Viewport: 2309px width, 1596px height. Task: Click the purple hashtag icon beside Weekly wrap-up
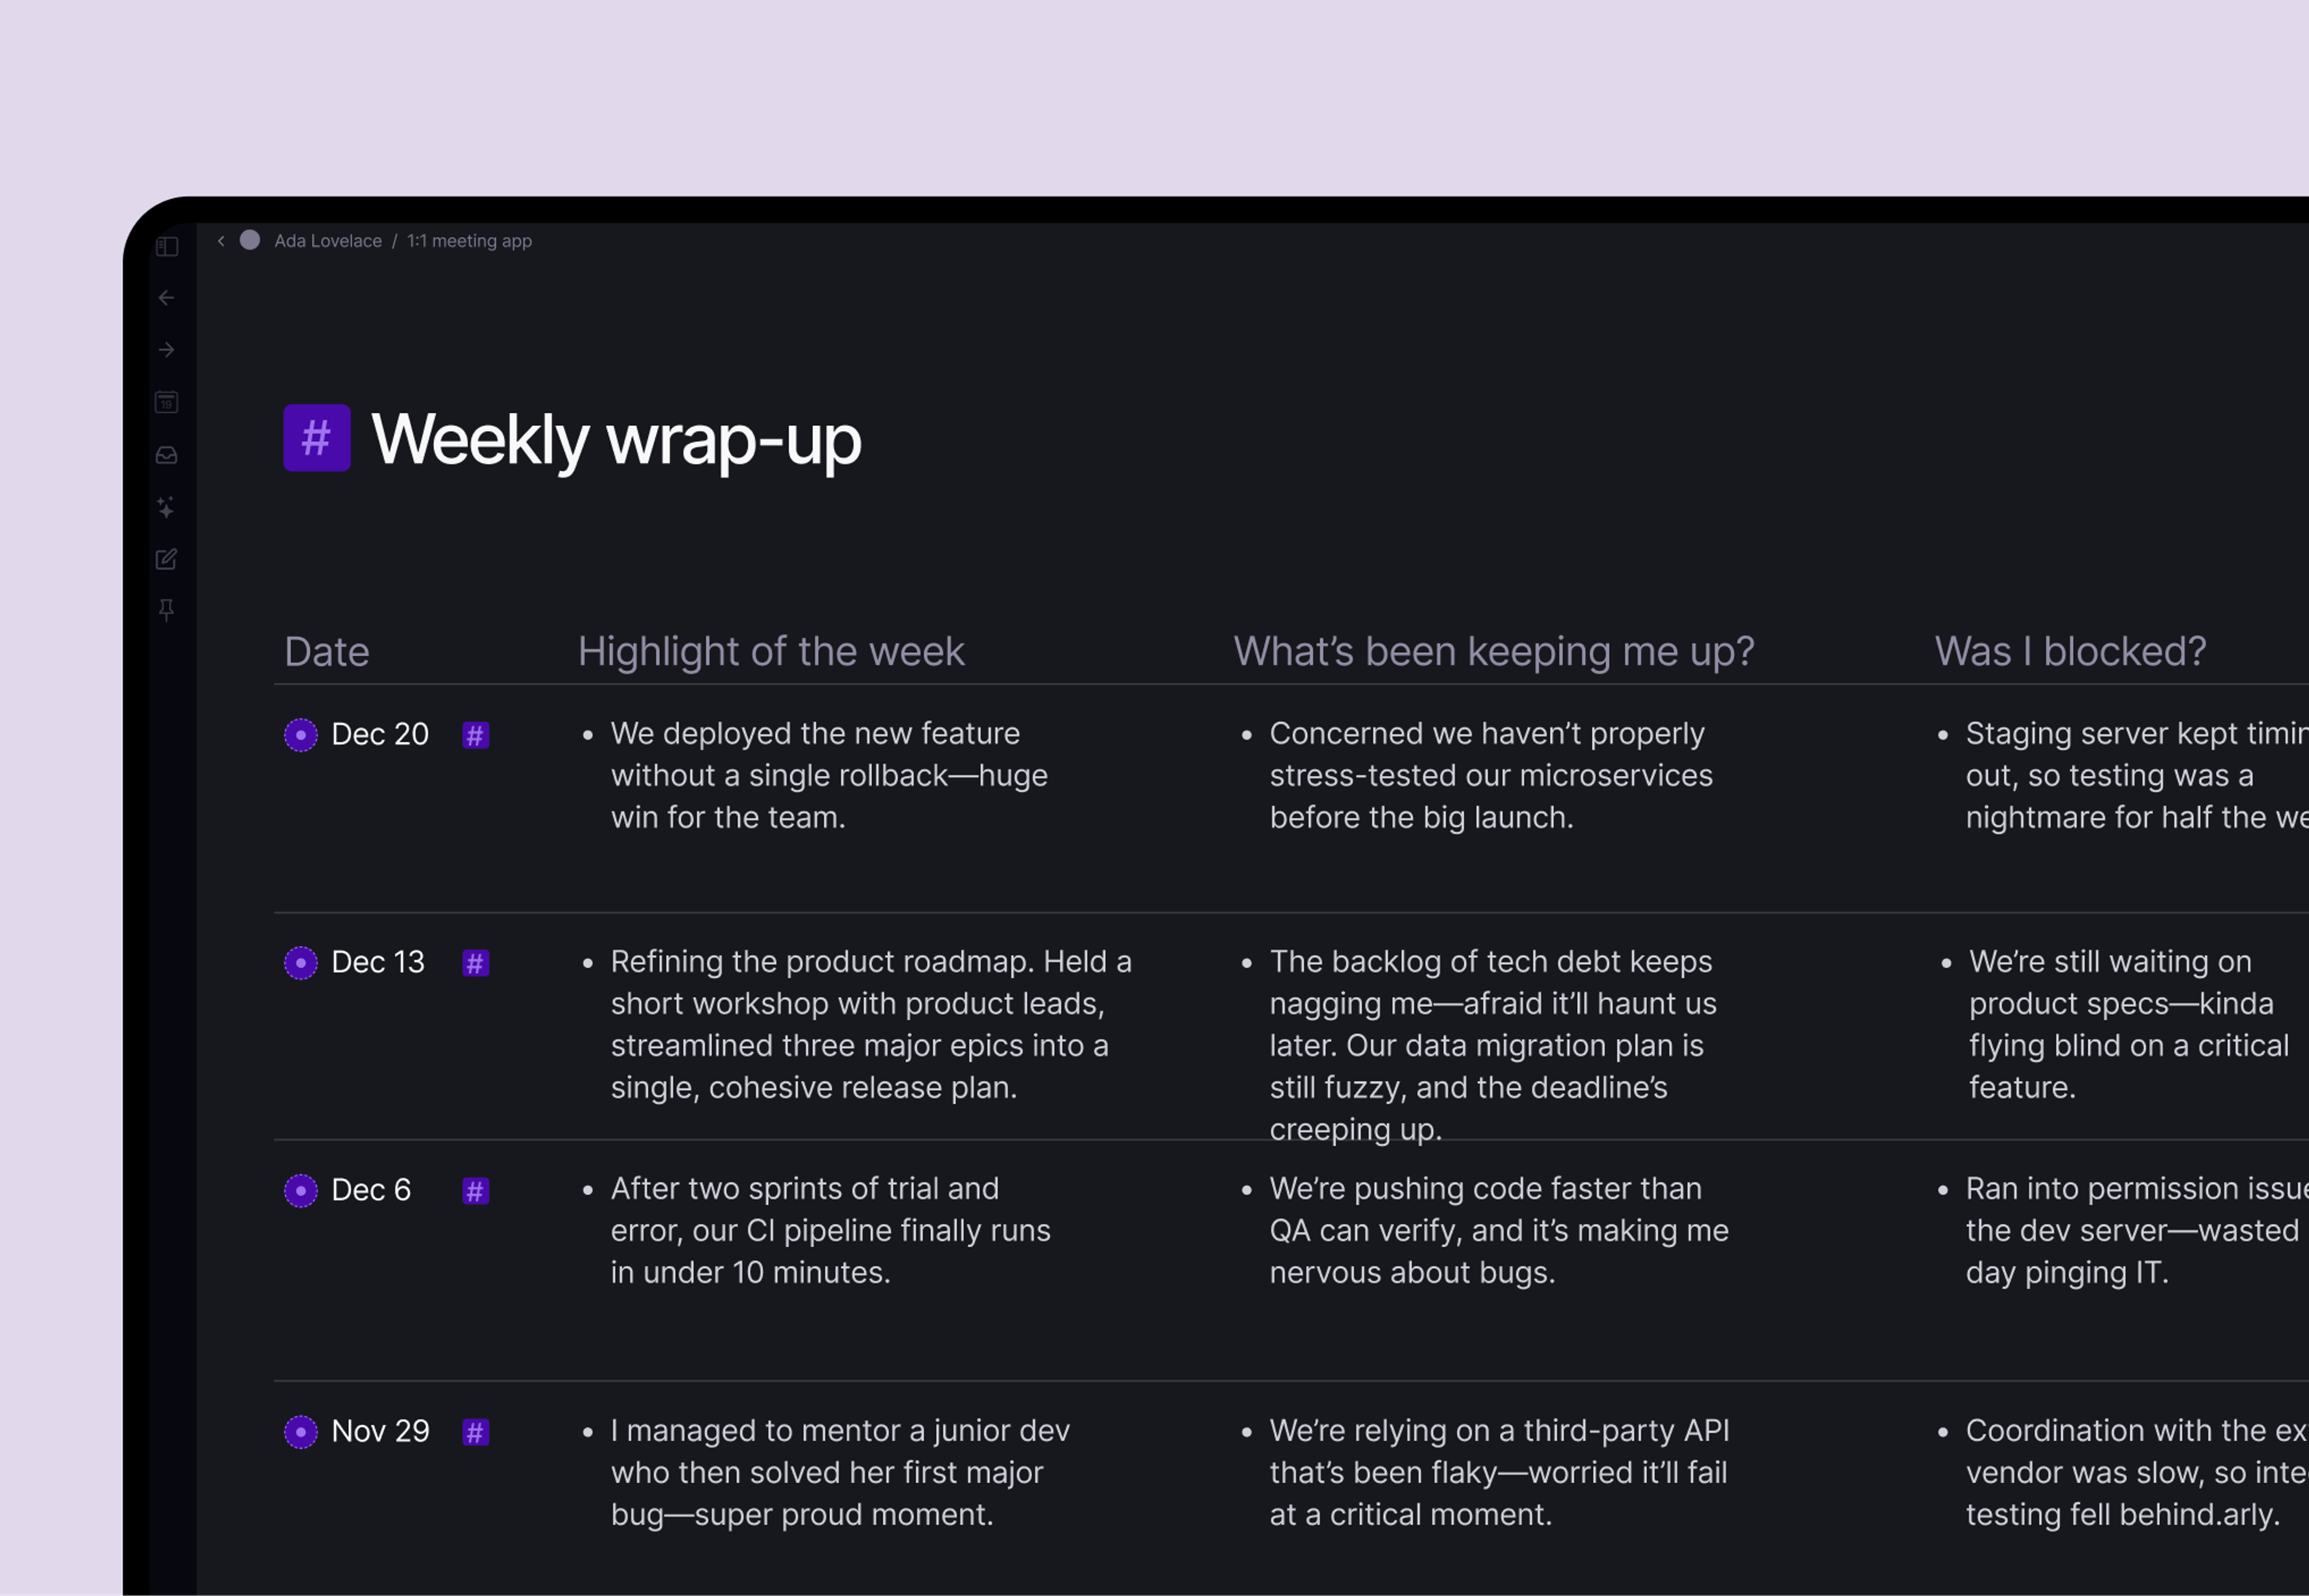pyautogui.click(x=316, y=438)
